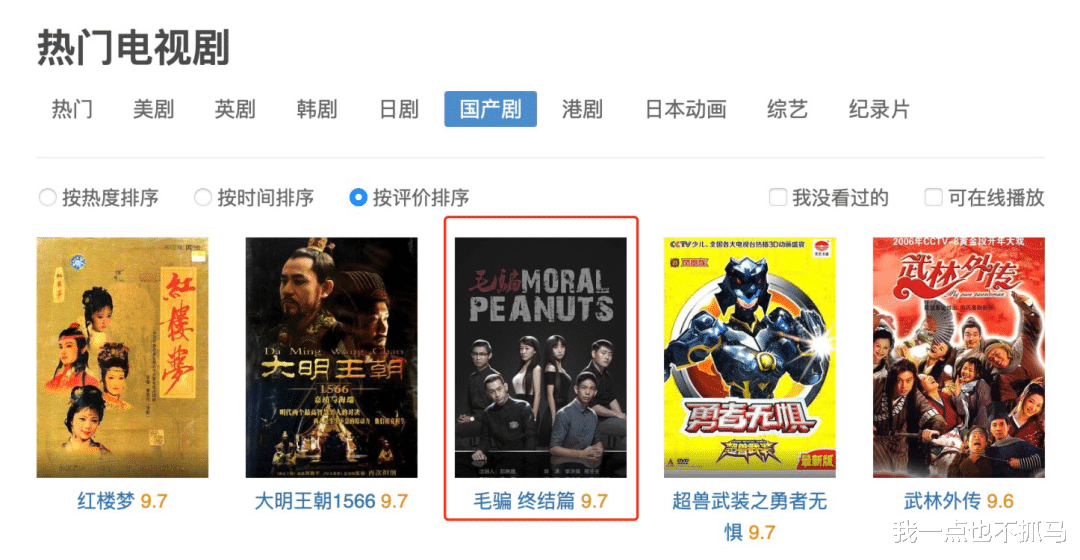Switch to the 纪录片 tab
Screen dimensions: 1080x560
[880, 109]
